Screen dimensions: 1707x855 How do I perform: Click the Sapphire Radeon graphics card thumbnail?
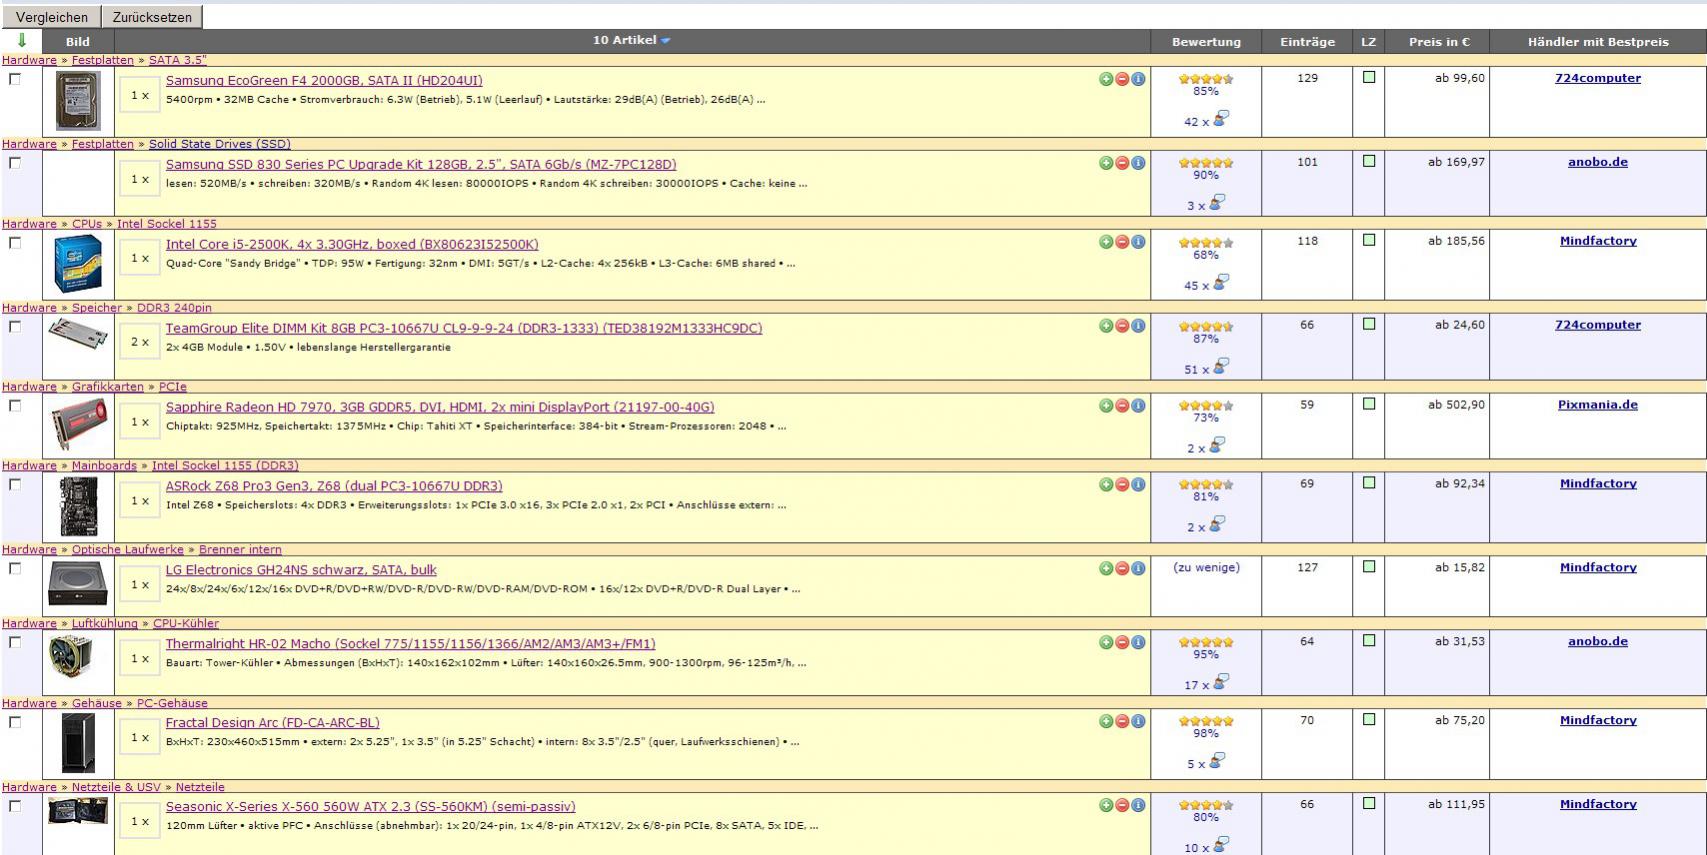pos(79,423)
